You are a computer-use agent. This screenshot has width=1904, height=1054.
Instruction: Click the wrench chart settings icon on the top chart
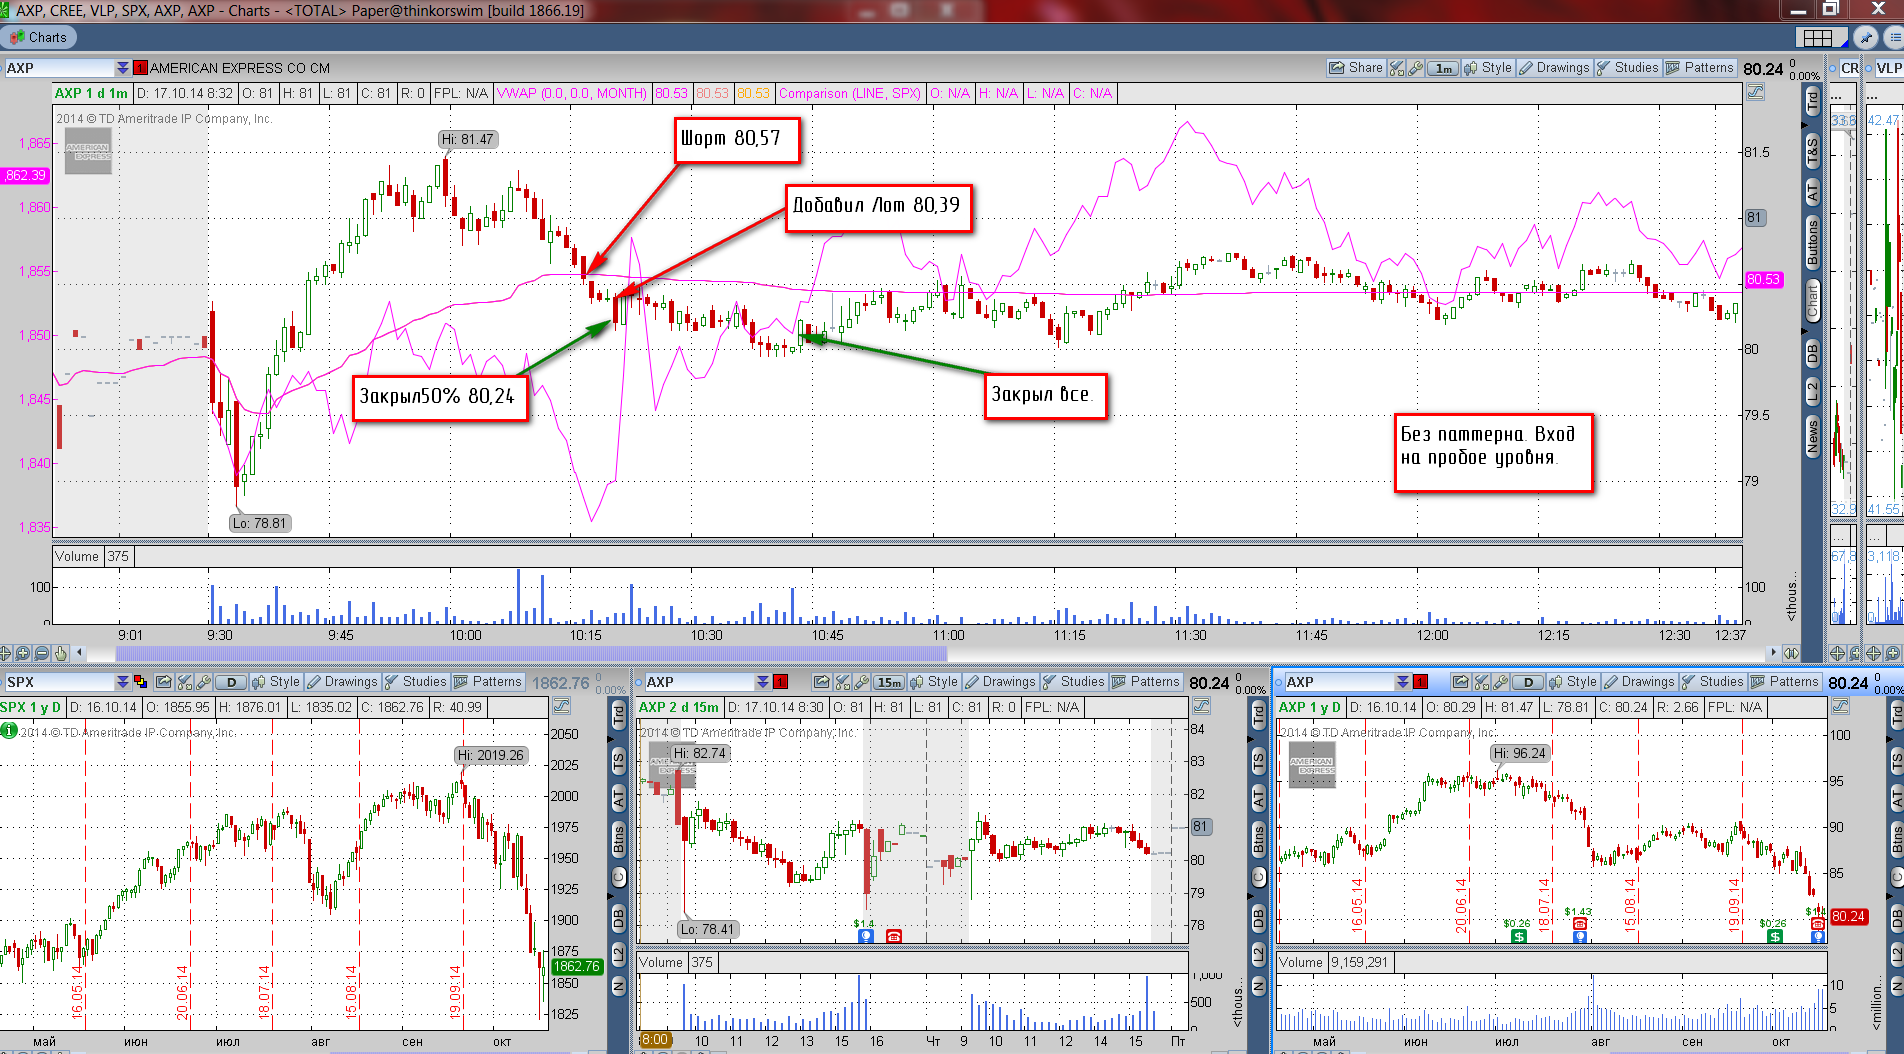pyautogui.click(x=1415, y=68)
